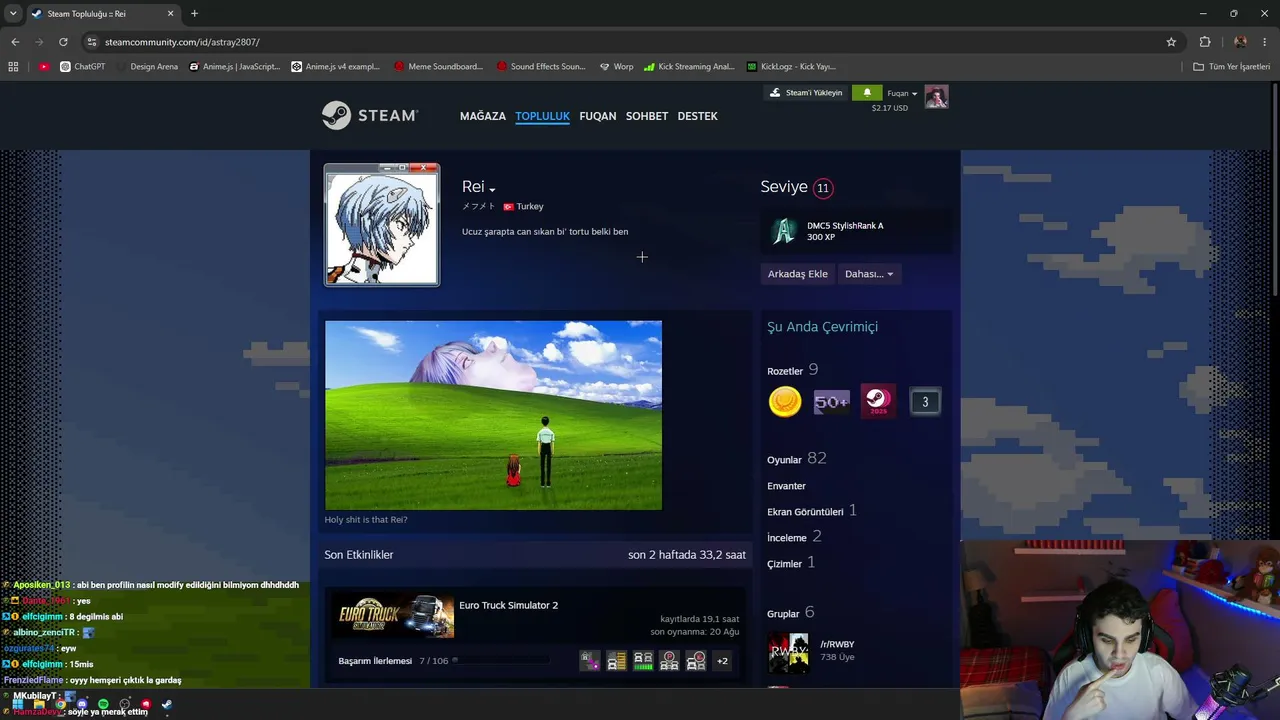This screenshot has height=720, width=1280.
Task: Show the +2 more achievements
Action: pos(722,661)
